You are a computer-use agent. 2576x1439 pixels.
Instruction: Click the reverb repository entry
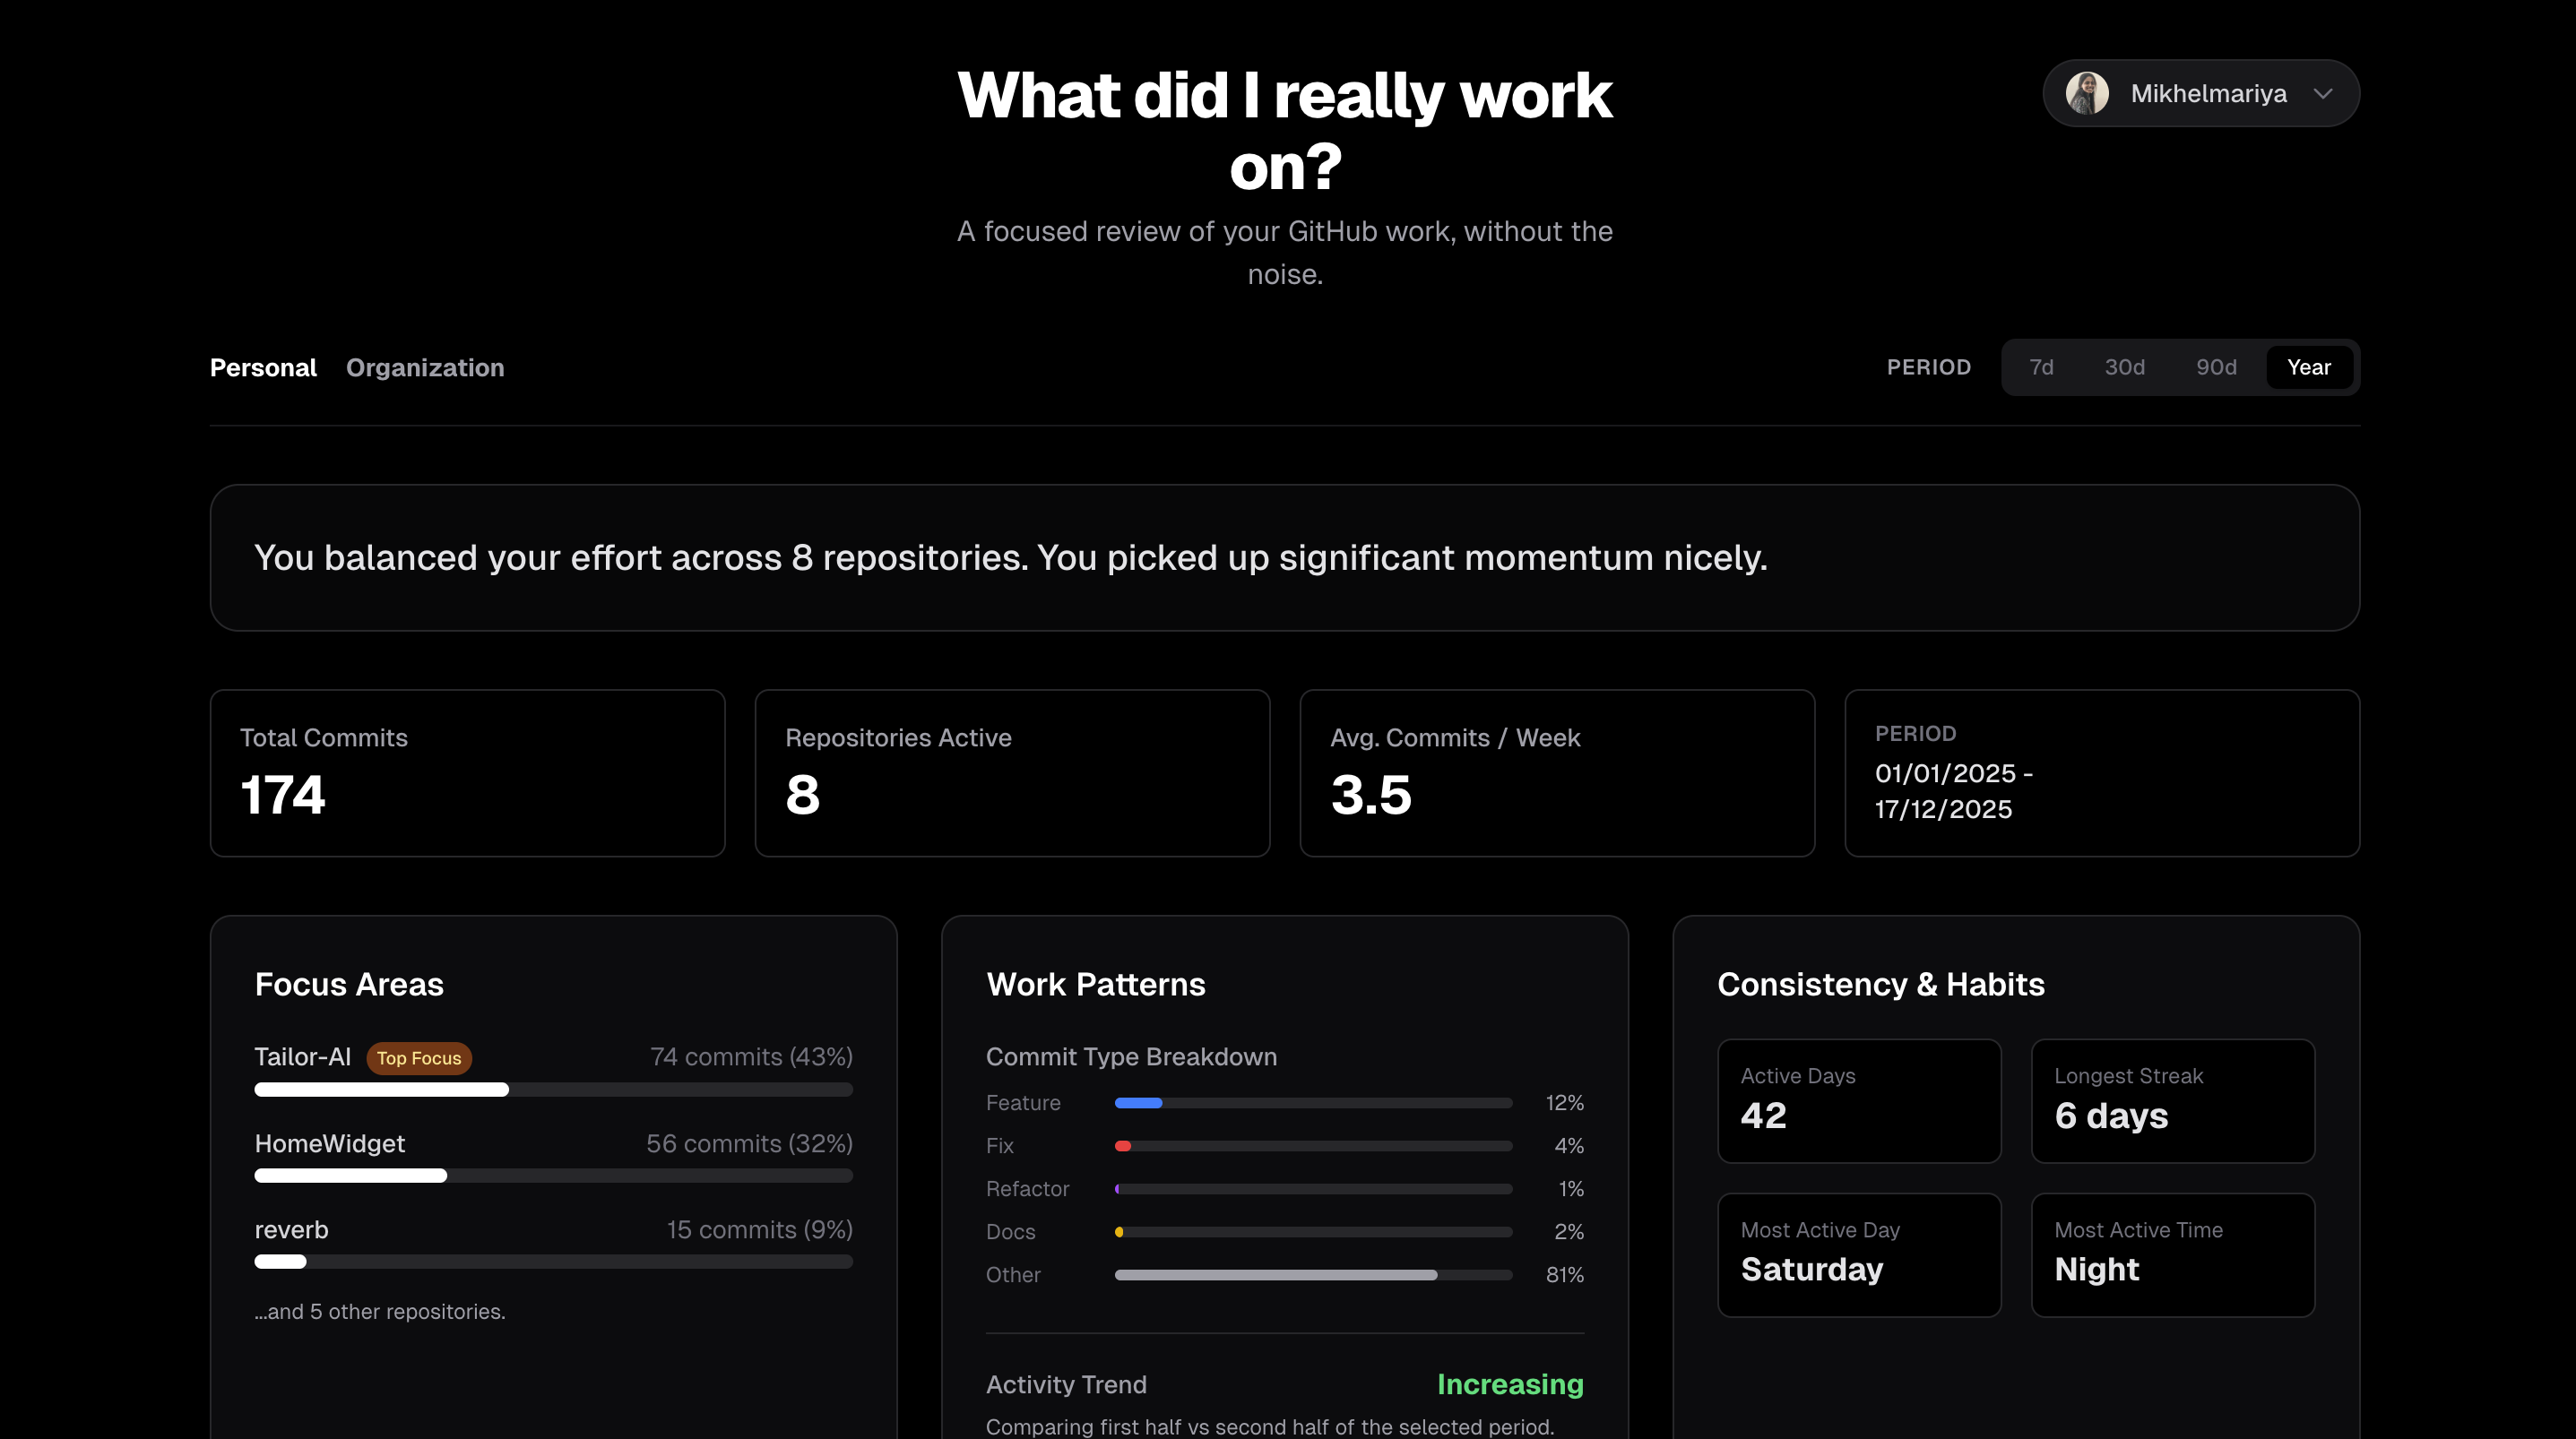(x=291, y=1229)
